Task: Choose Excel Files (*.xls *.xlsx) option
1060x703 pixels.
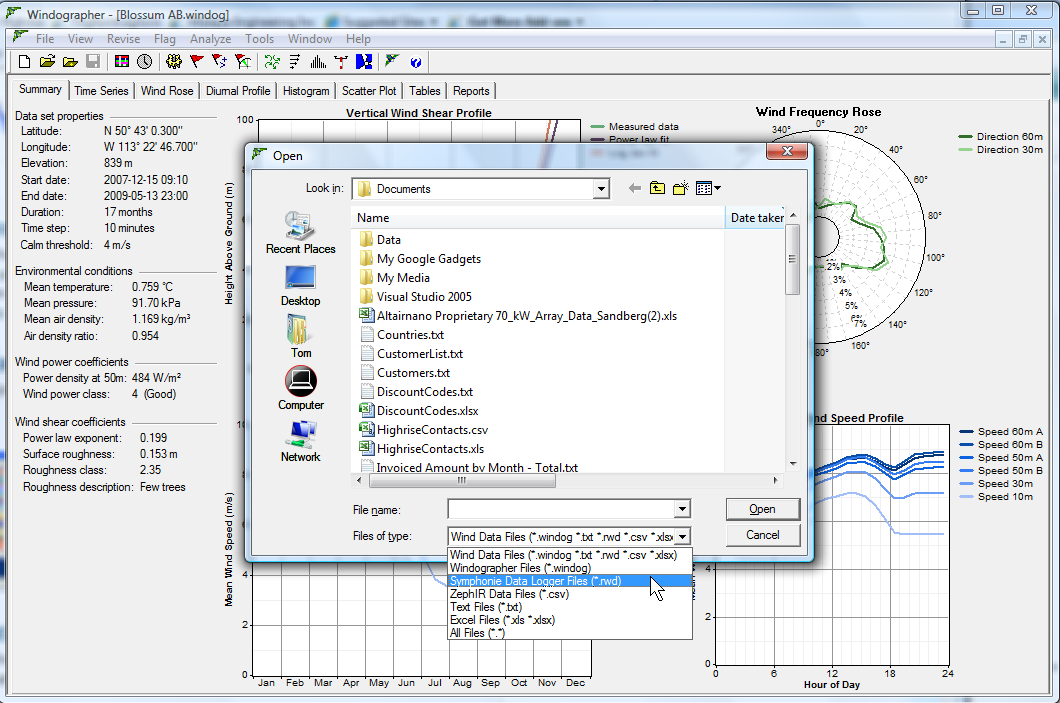Action: [x=571, y=620]
